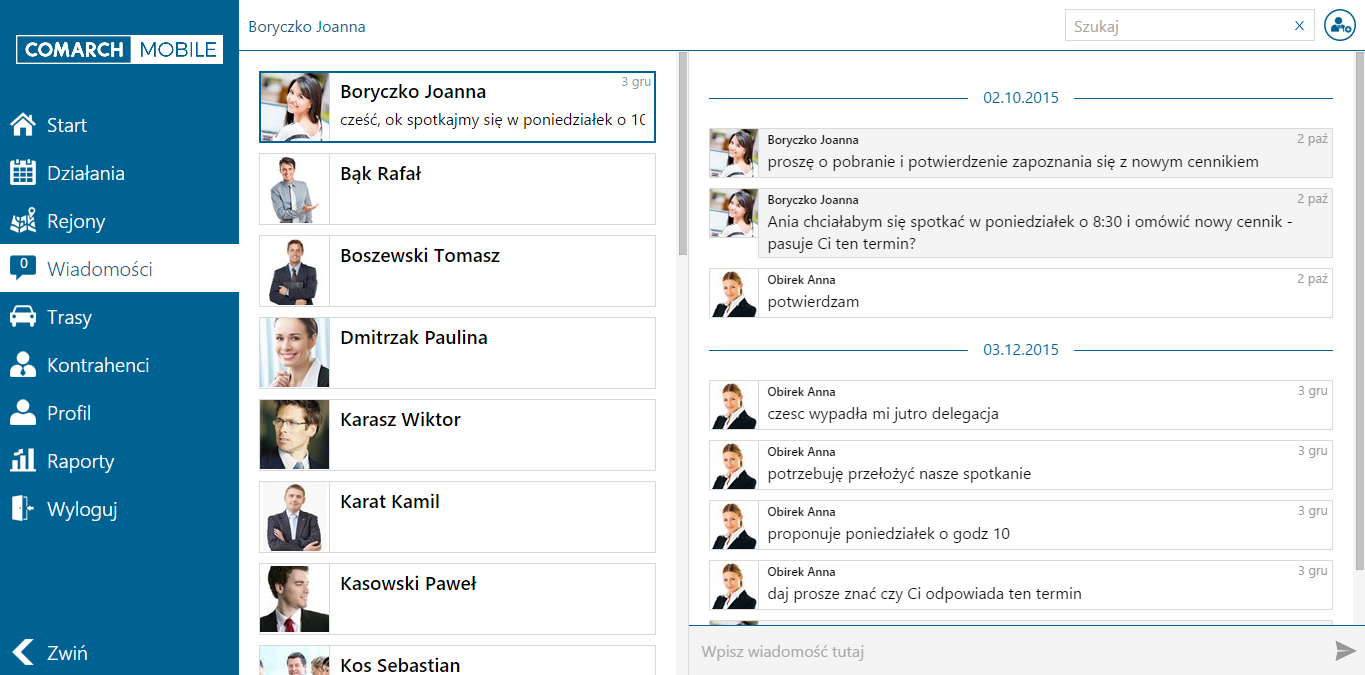Clear the Szukaj search field with X
This screenshot has height=675, width=1365.
click(x=1299, y=26)
